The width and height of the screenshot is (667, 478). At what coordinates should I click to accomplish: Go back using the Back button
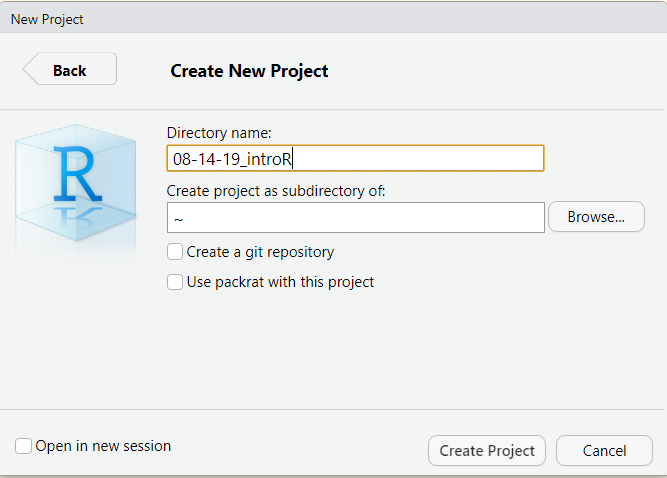click(x=70, y=69)
